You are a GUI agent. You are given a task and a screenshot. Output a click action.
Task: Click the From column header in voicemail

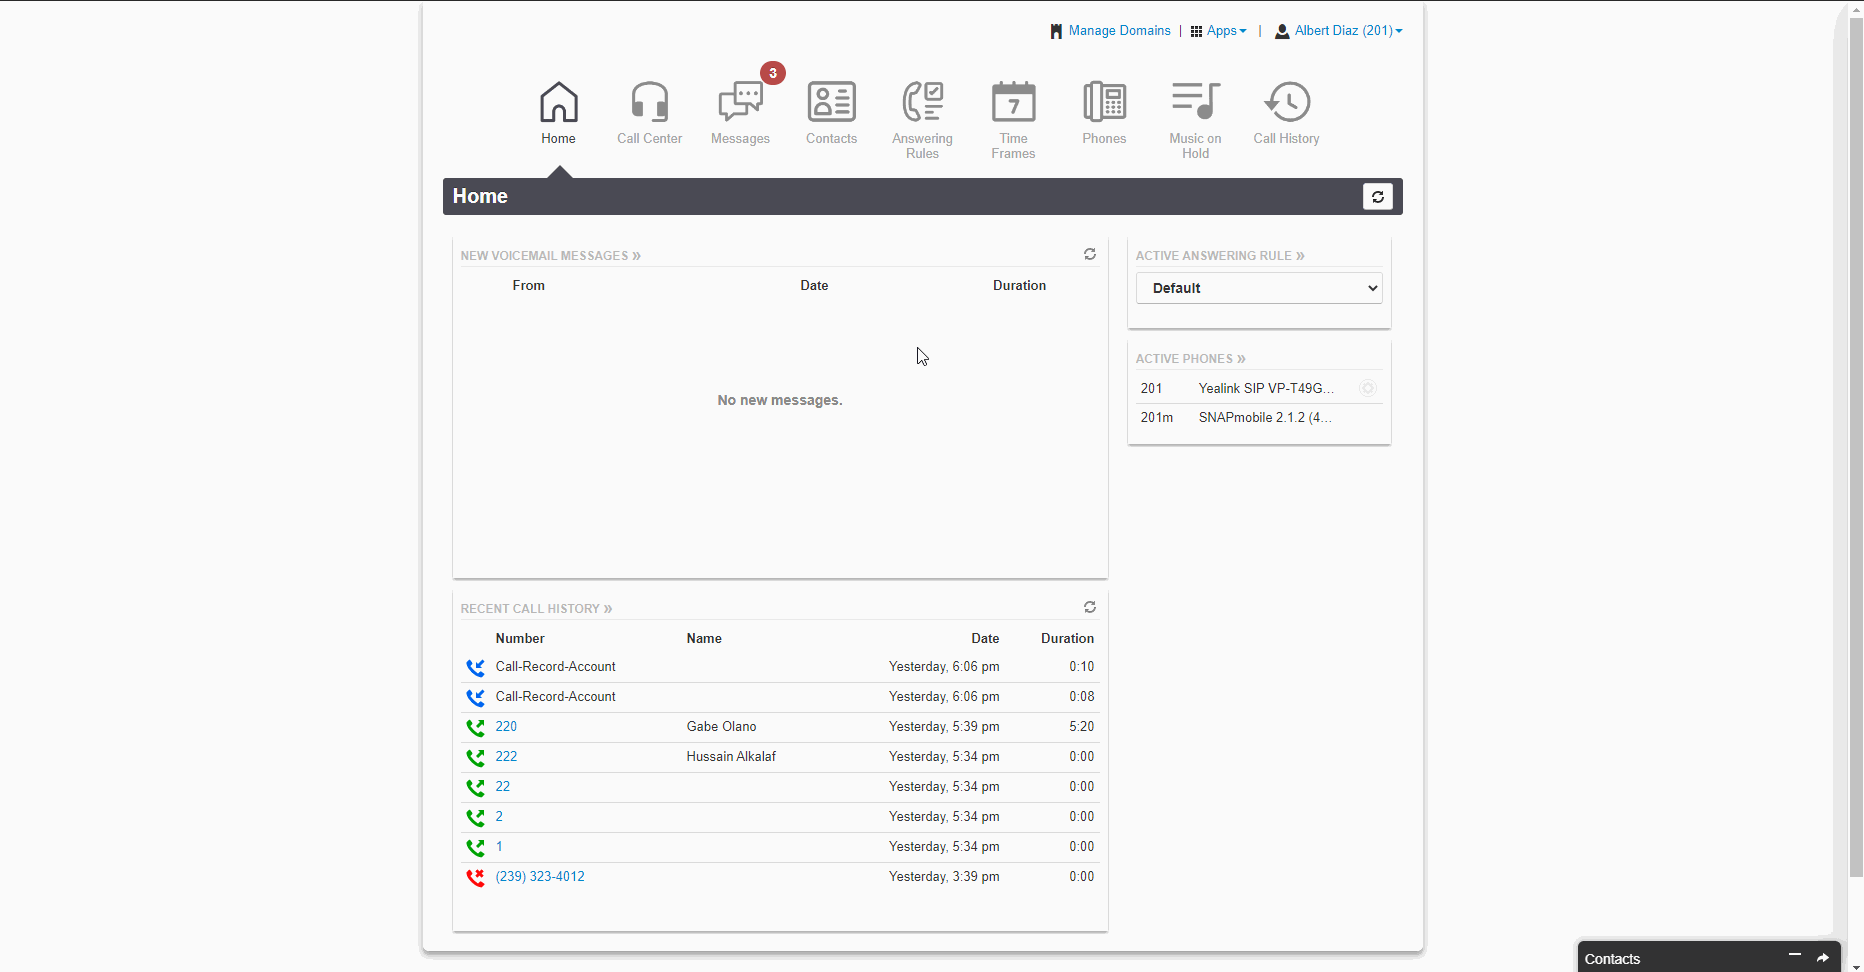(x=528, y=286)
